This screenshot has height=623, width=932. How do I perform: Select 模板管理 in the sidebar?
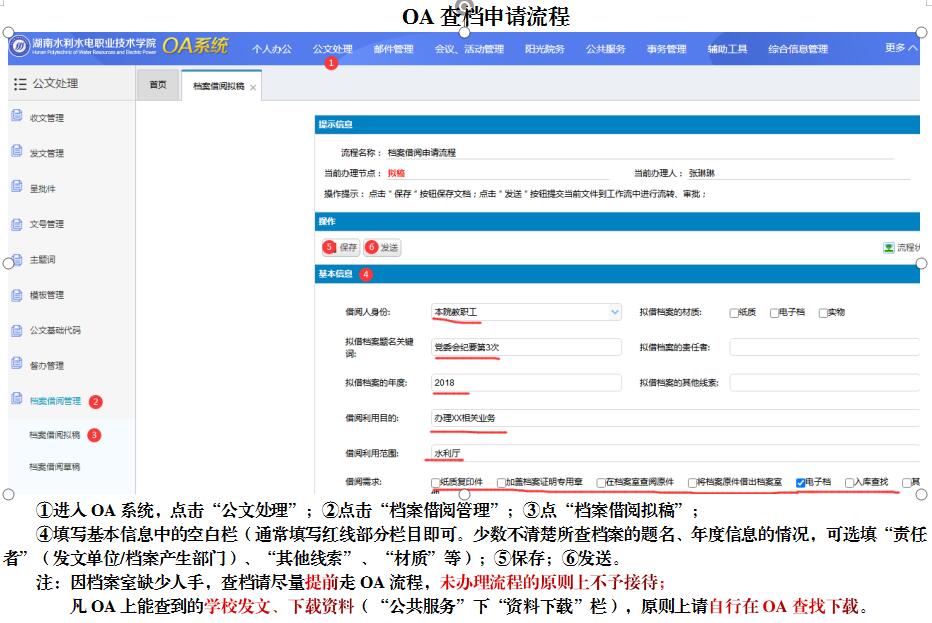[47, 295]
